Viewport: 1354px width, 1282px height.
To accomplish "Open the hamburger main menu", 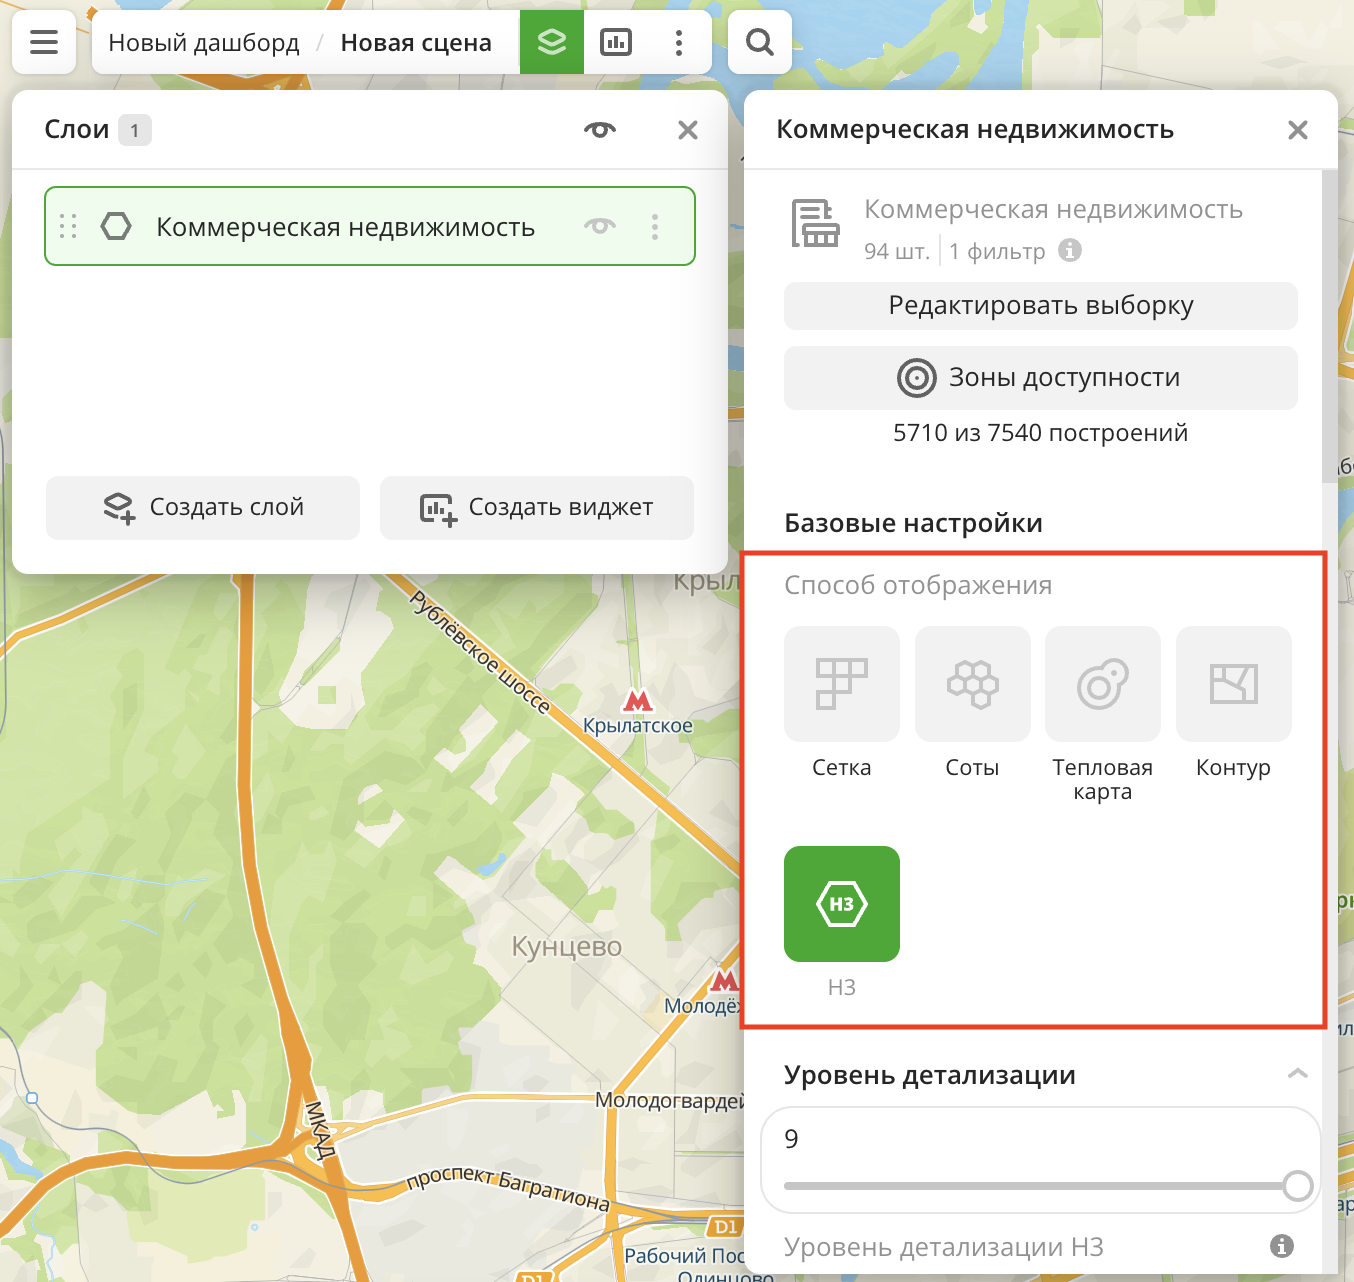I will click(44, 42).
